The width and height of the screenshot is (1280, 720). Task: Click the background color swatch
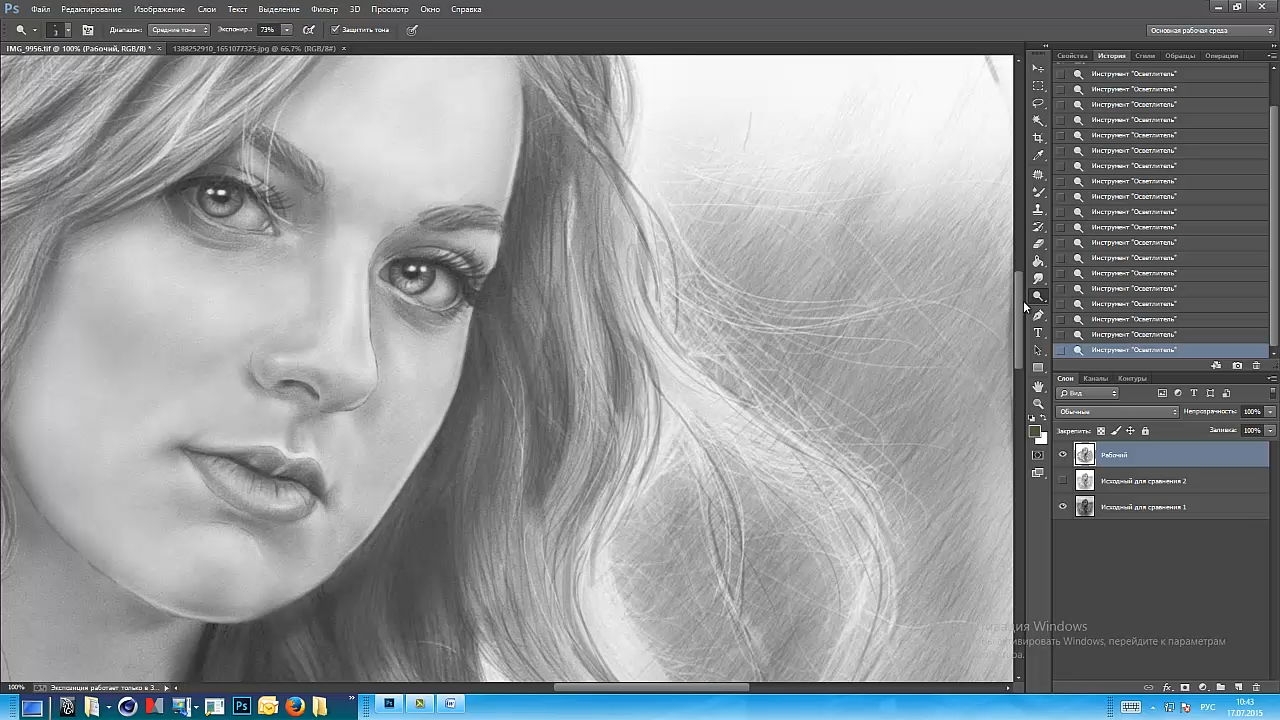tap(1042, 438)
